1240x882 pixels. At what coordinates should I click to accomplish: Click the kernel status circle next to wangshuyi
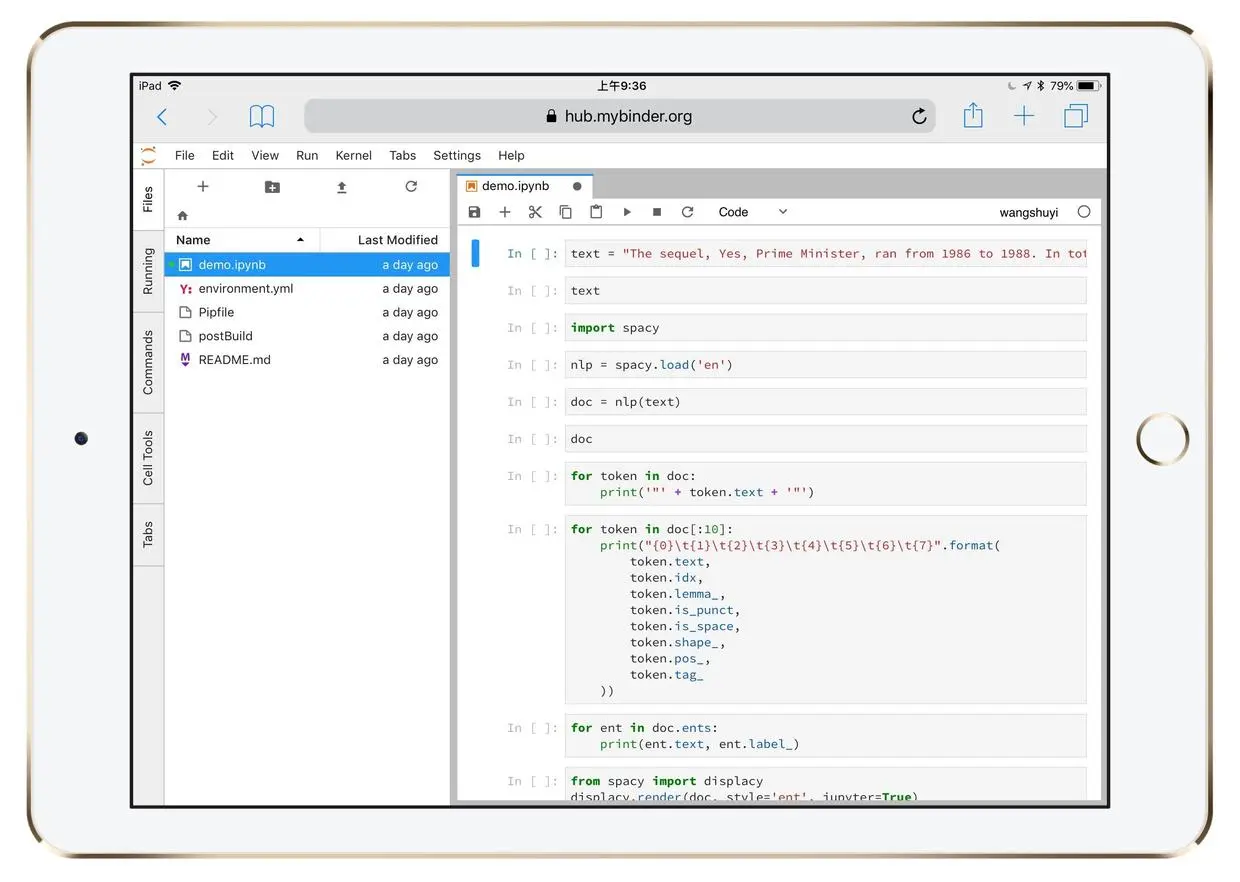tap(1084, 212)
